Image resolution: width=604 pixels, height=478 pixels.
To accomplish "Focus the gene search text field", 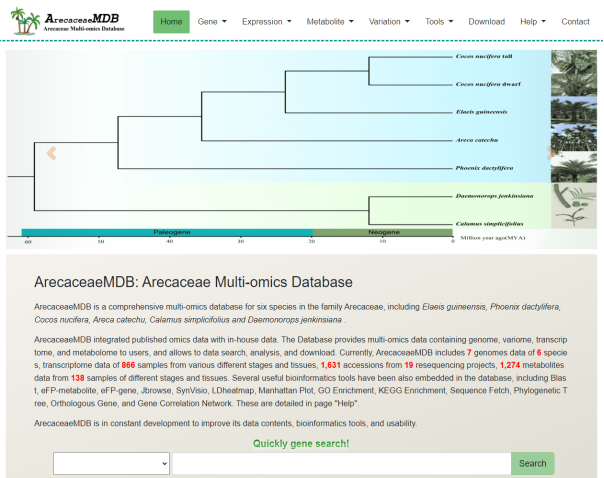I will pyautogui.click(x=342, y=463).
